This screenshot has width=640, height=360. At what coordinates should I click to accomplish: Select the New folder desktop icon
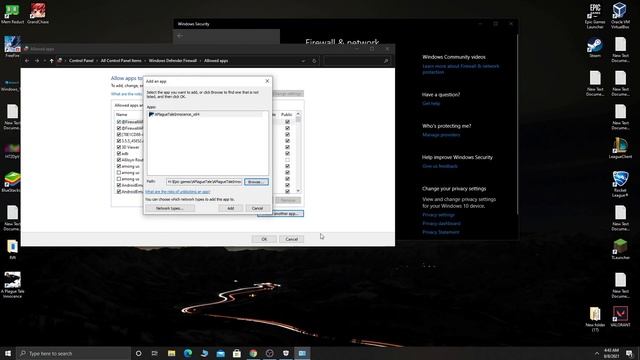tap(595, 319)
